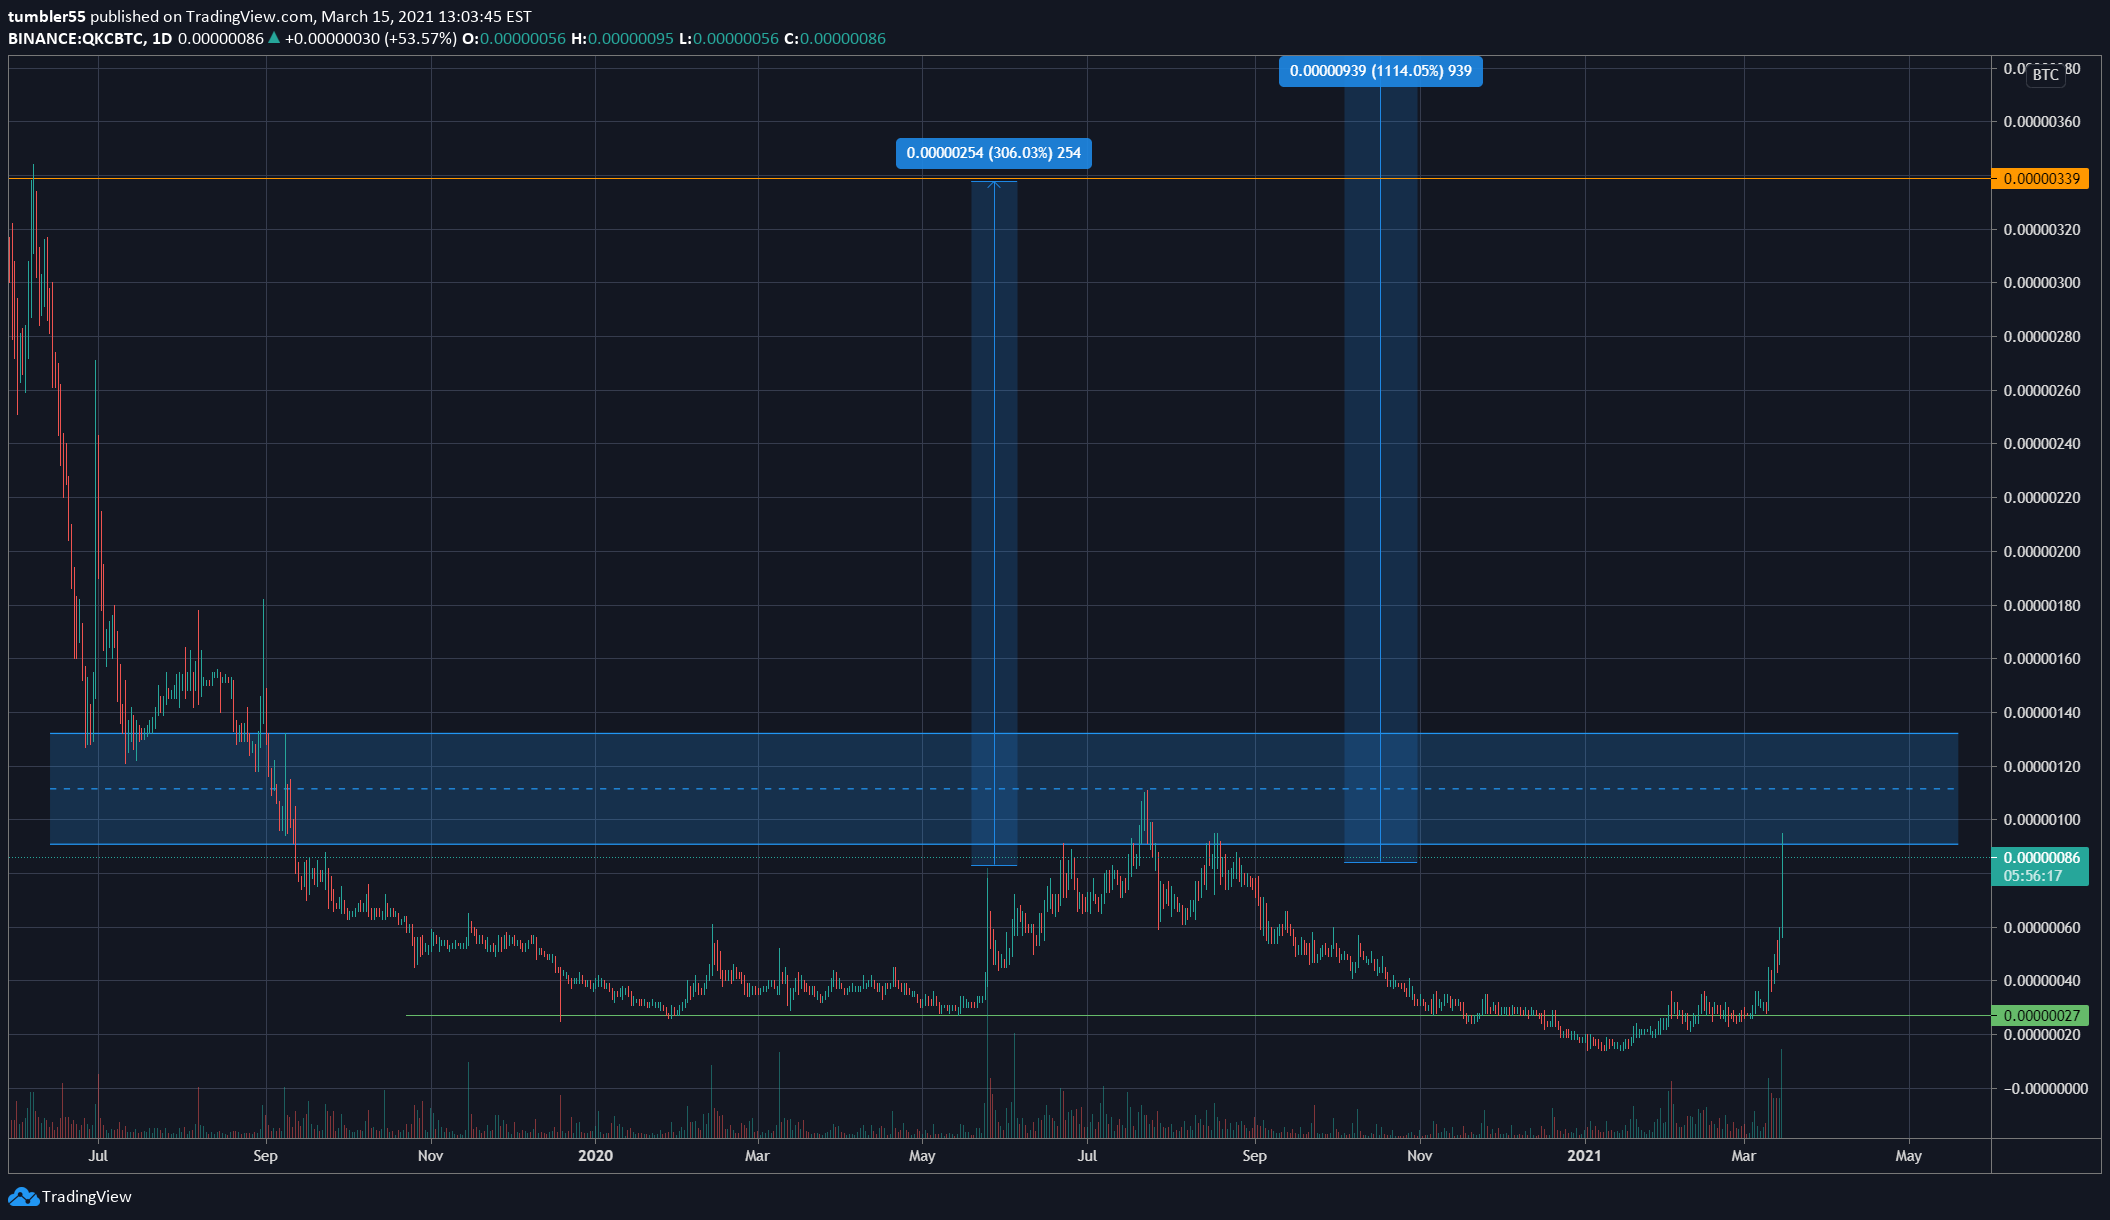Click the BINANCE:QKCBTC symbol title

coord(74,39)
